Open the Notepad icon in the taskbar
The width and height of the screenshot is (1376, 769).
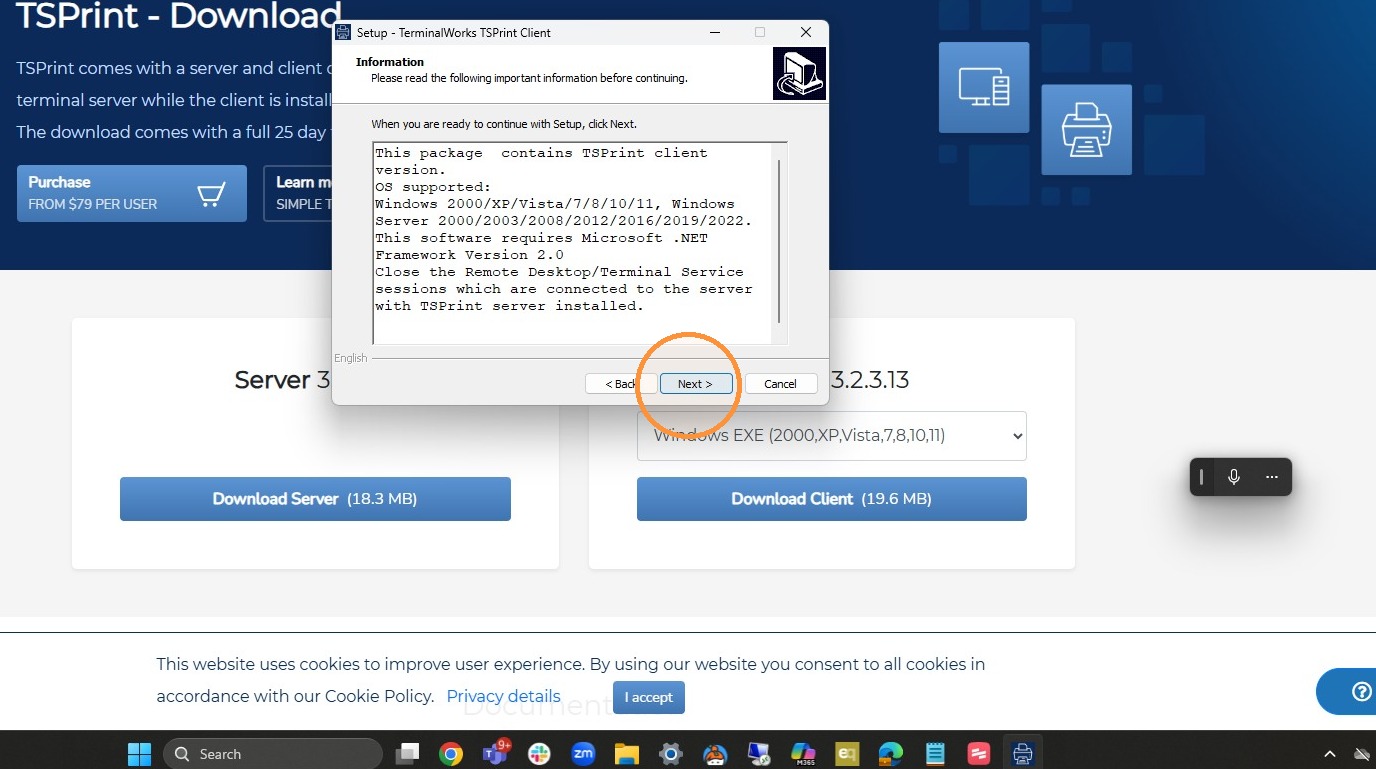click(935, 754)
